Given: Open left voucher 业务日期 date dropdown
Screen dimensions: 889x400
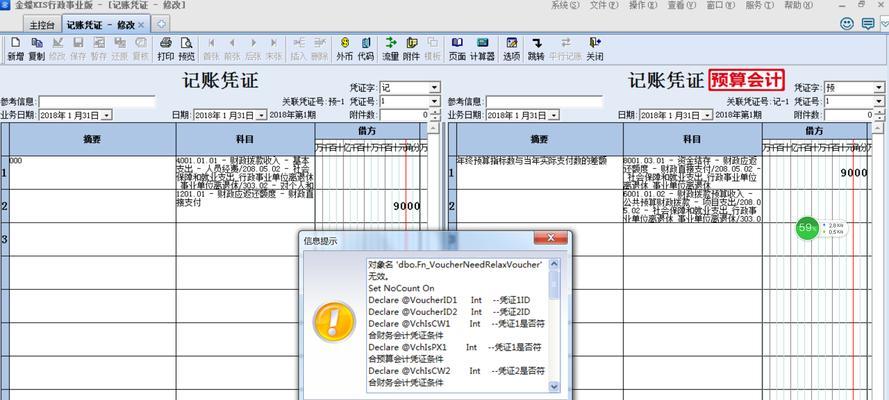Looking at the screenshot, I should [107, 115].
